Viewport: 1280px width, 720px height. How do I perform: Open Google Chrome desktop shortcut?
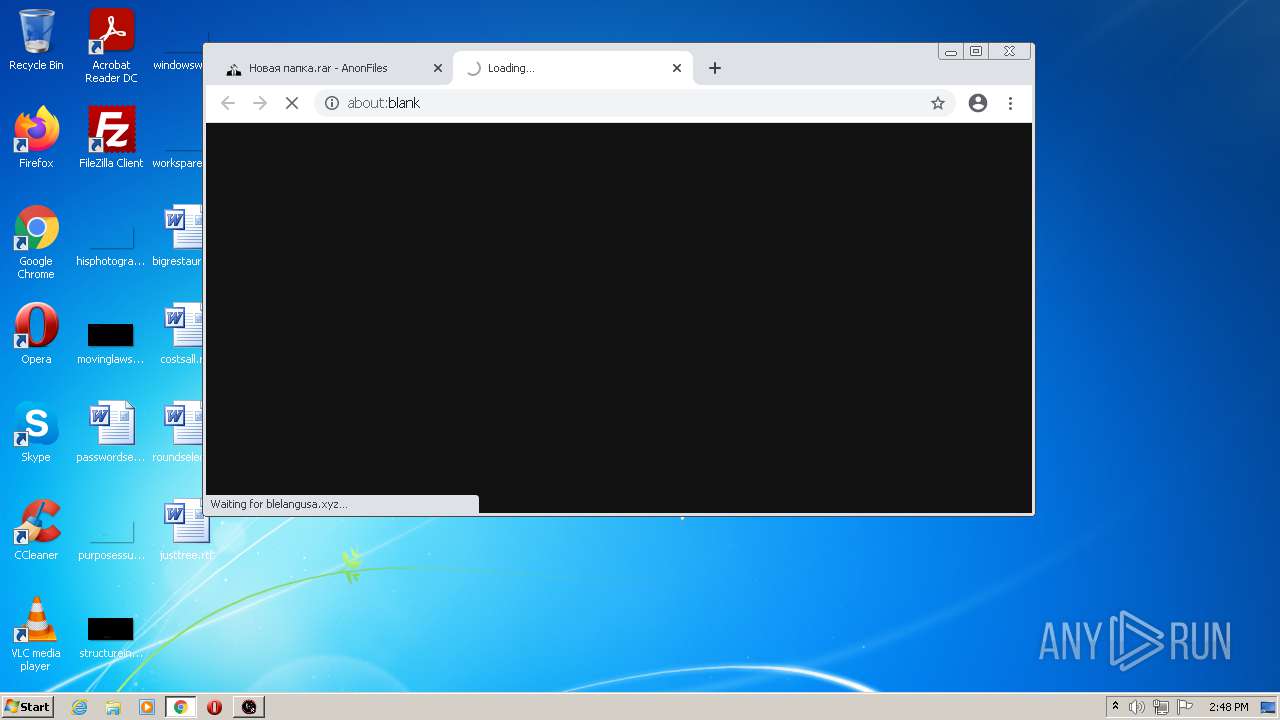pos(36,242)
